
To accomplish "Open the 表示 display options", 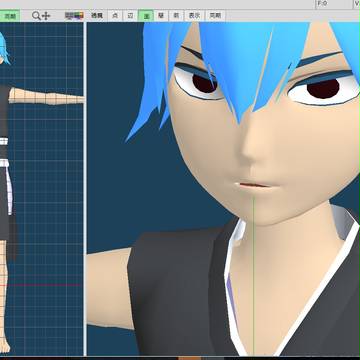I will pyautogui.click(x=194, y=16).
